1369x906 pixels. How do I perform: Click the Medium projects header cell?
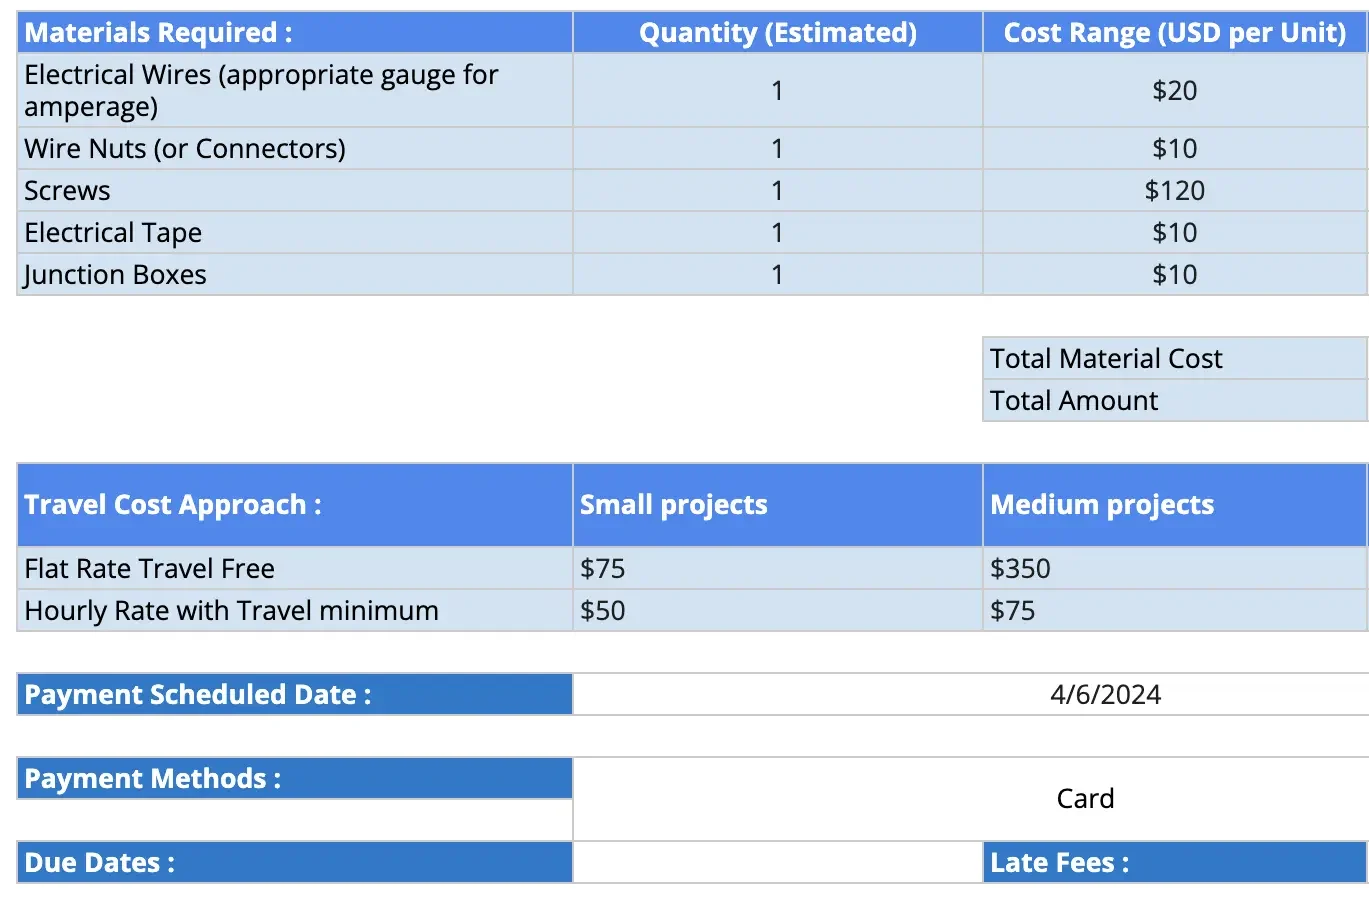[x=1174, y=505]
